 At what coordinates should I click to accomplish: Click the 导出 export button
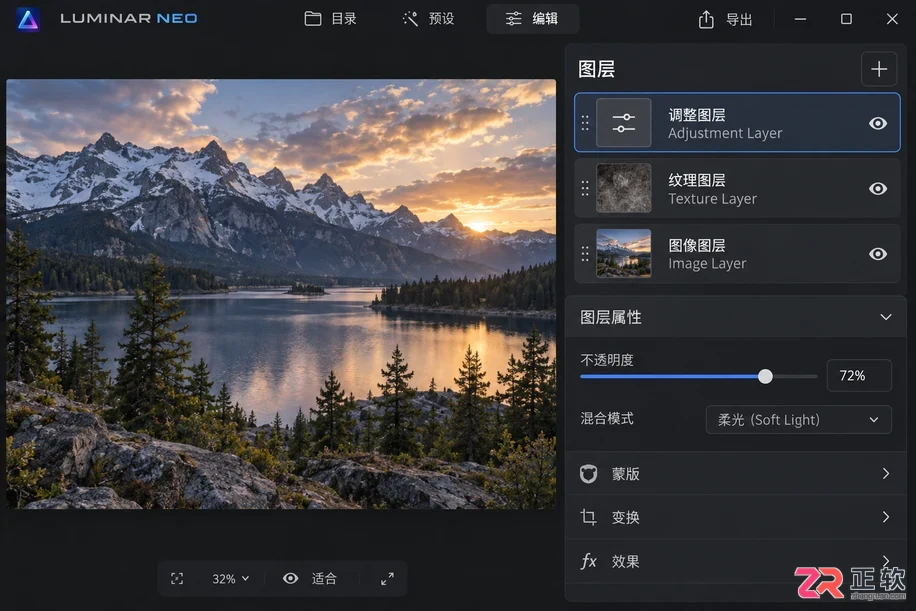click(x=726, y=19)
